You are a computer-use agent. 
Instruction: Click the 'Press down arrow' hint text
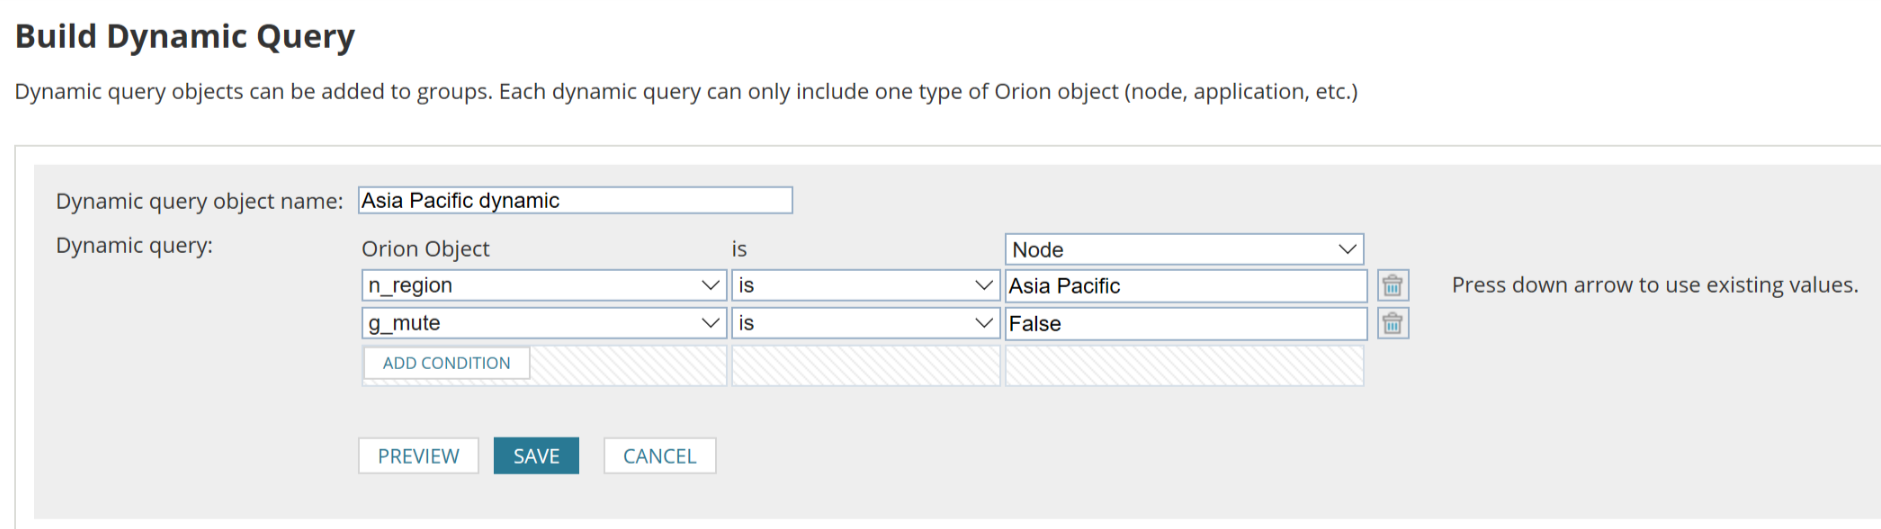(1654, 285)
